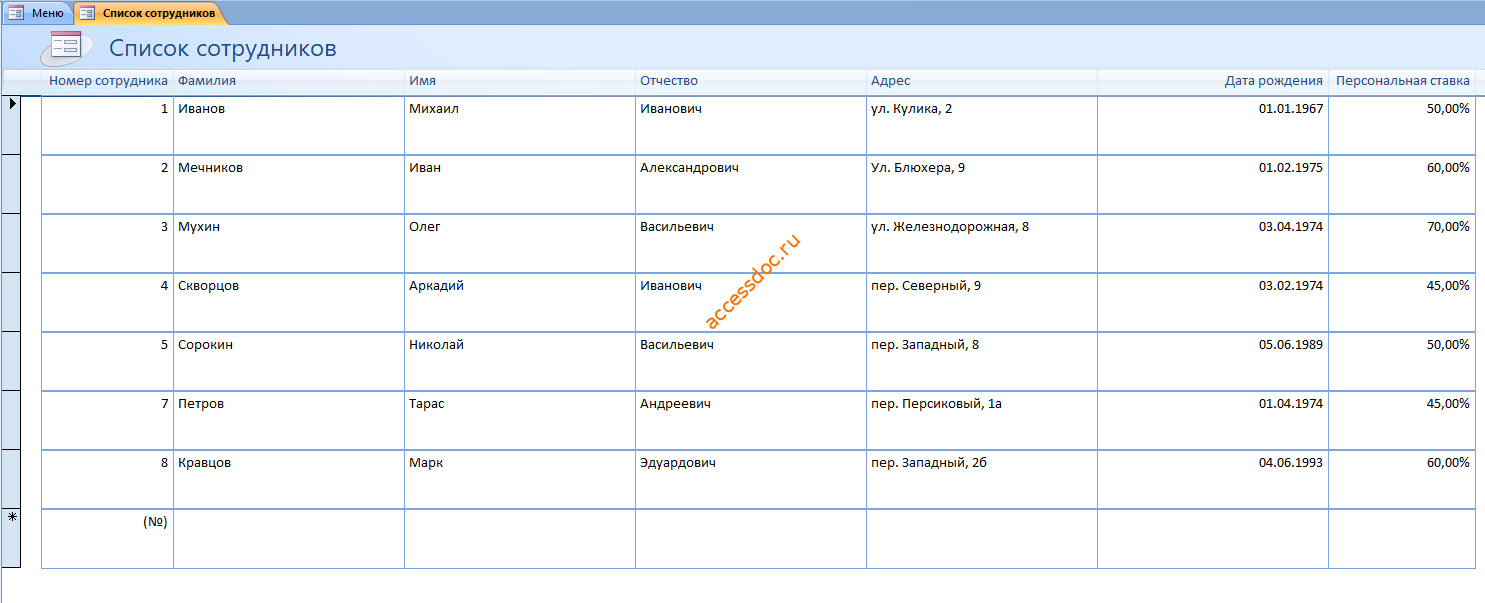Click the 70,00% personal rate cell

(1402, 243)
